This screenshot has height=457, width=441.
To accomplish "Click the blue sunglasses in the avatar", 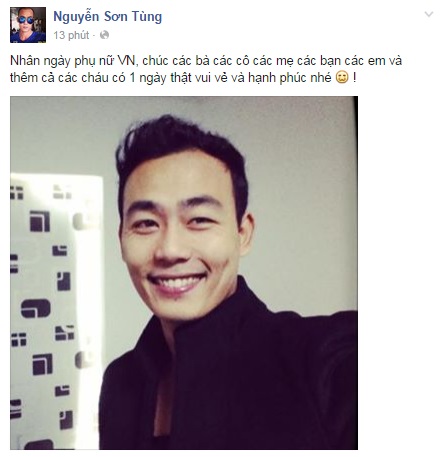I will [x=26, y=20].
